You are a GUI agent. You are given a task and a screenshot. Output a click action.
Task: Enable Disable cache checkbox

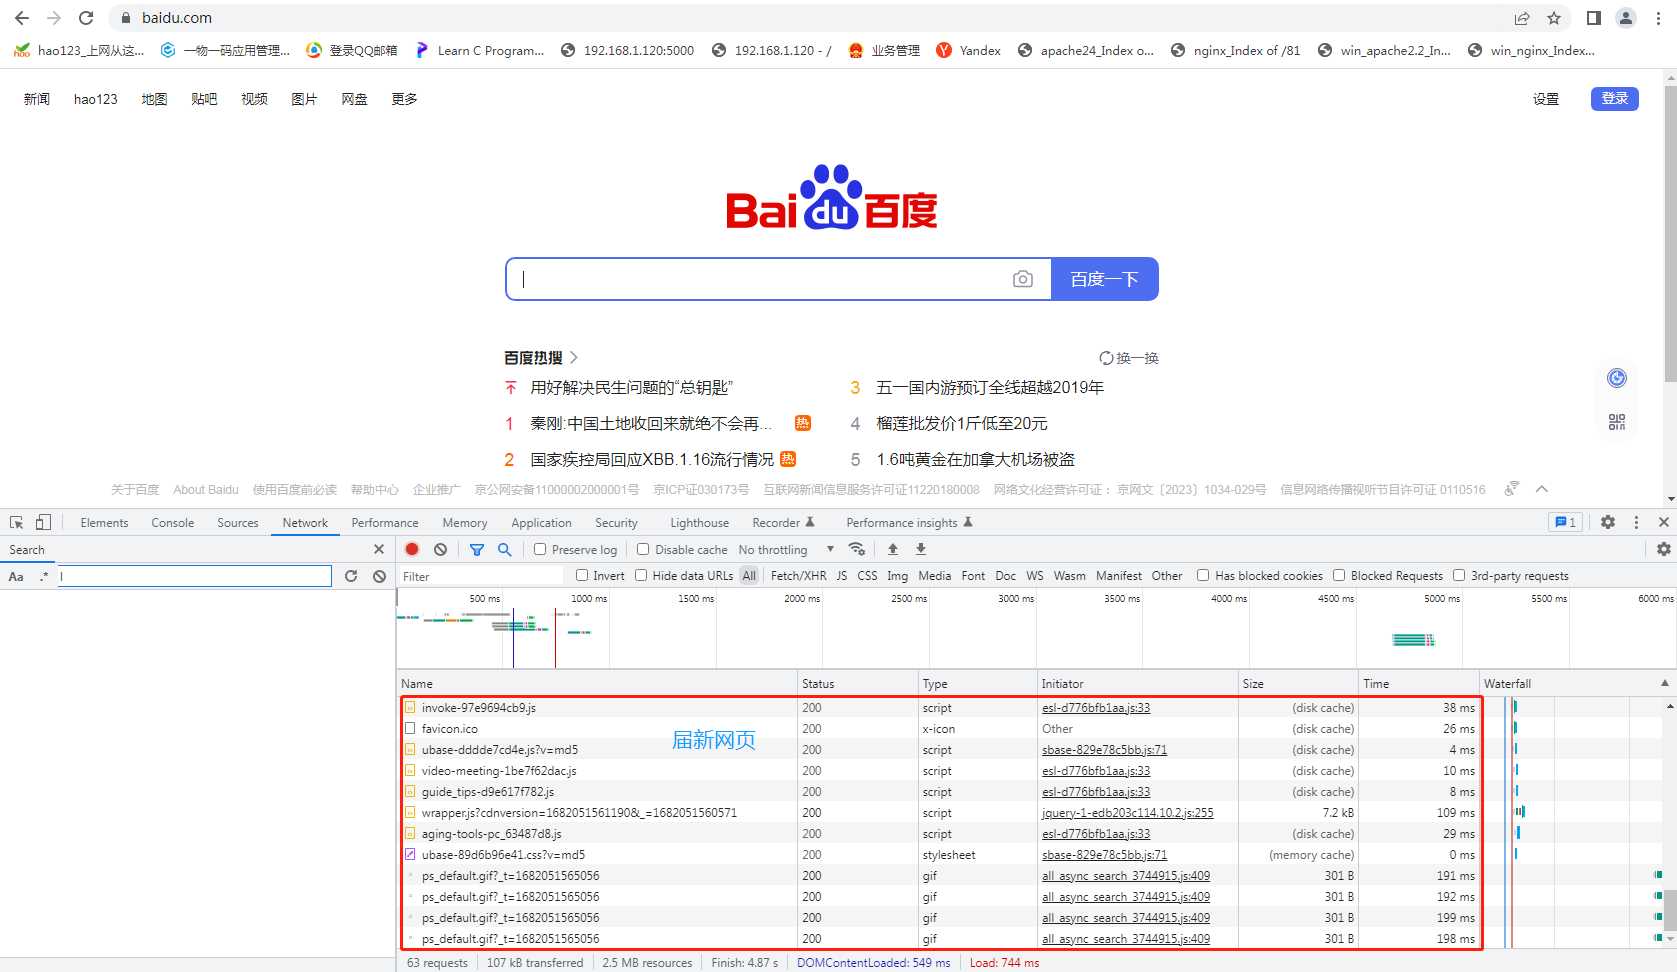click(x=643, y=549)
